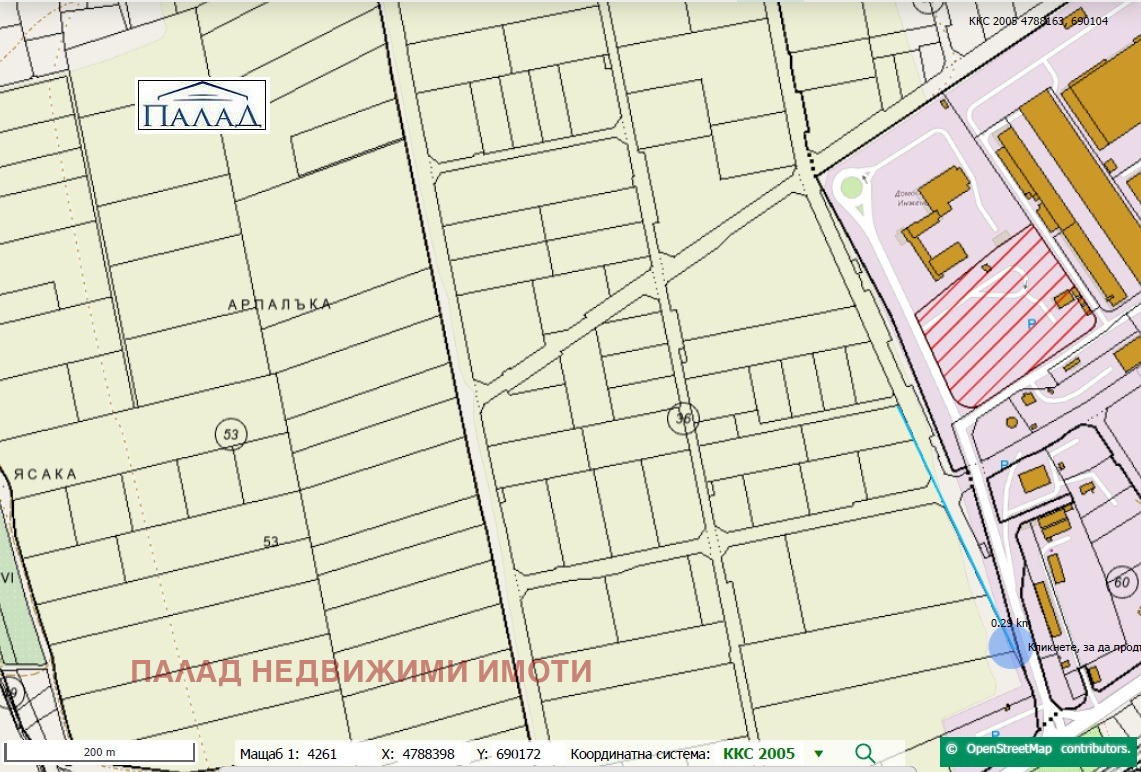Screen dimensions: 1141x772
Task: Click the circled 36 district marker
Action: click(683, 419)
